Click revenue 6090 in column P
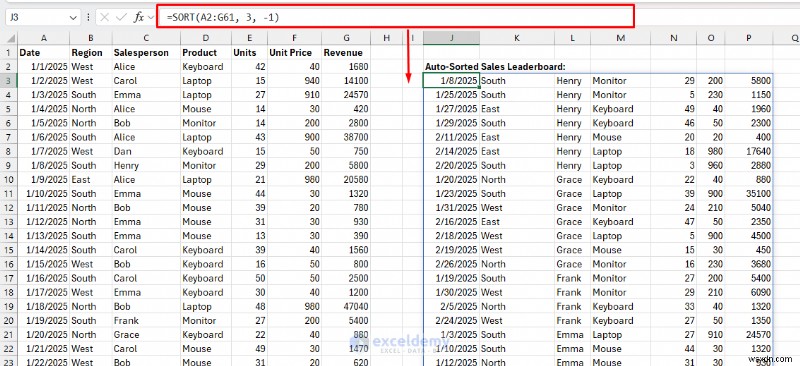The width and height of the screenshot is (800, 366). point(748,292)
